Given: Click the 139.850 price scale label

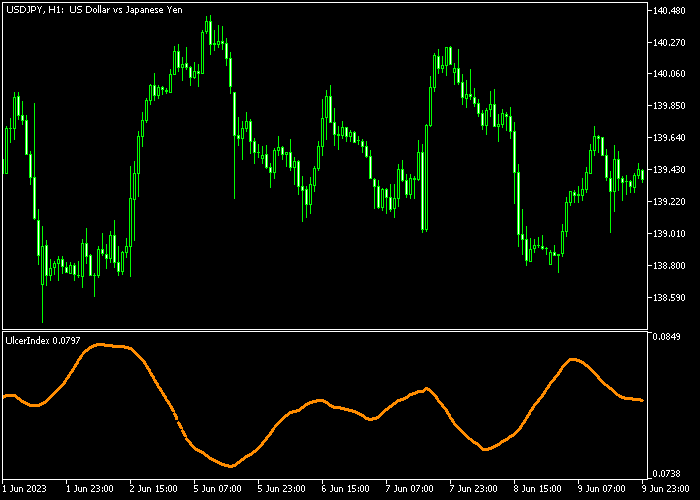Looking at the screenshot, I should [669, 106].
